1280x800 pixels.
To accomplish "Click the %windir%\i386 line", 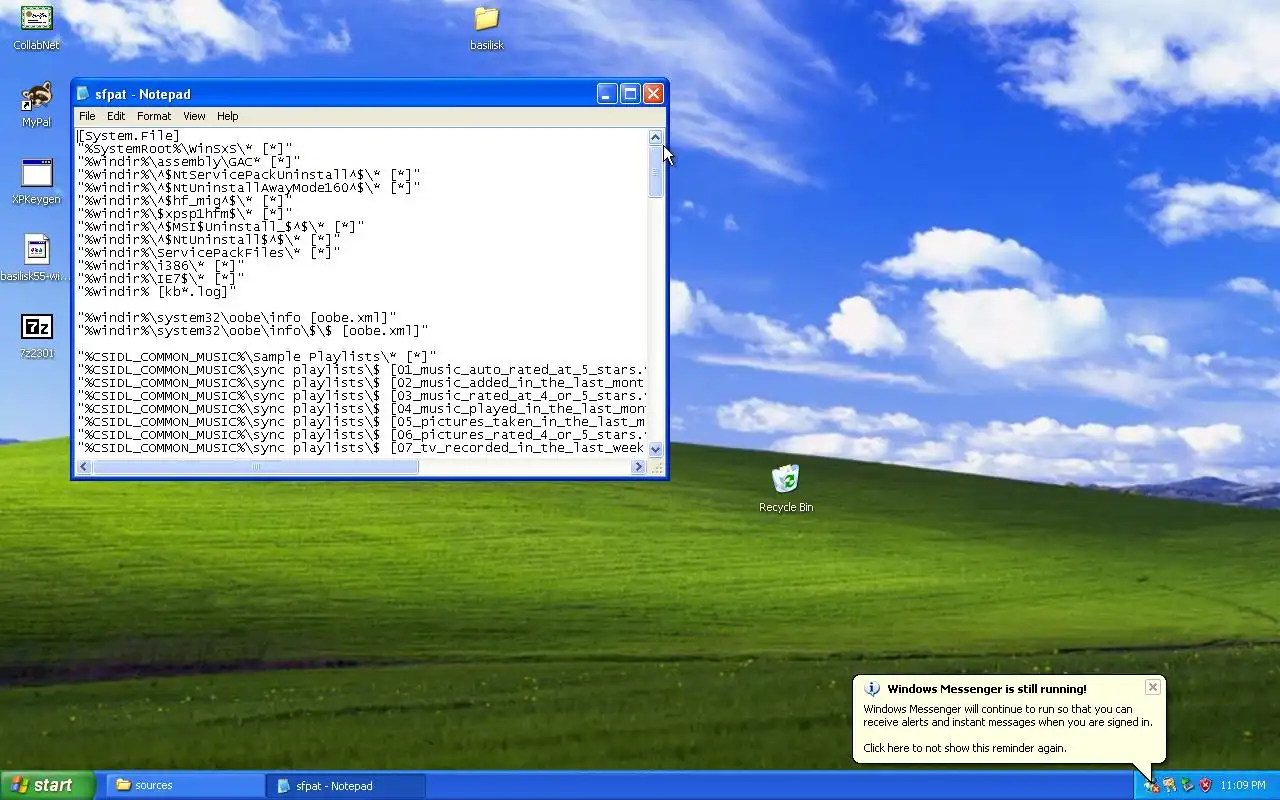I will tap(161, 266).
